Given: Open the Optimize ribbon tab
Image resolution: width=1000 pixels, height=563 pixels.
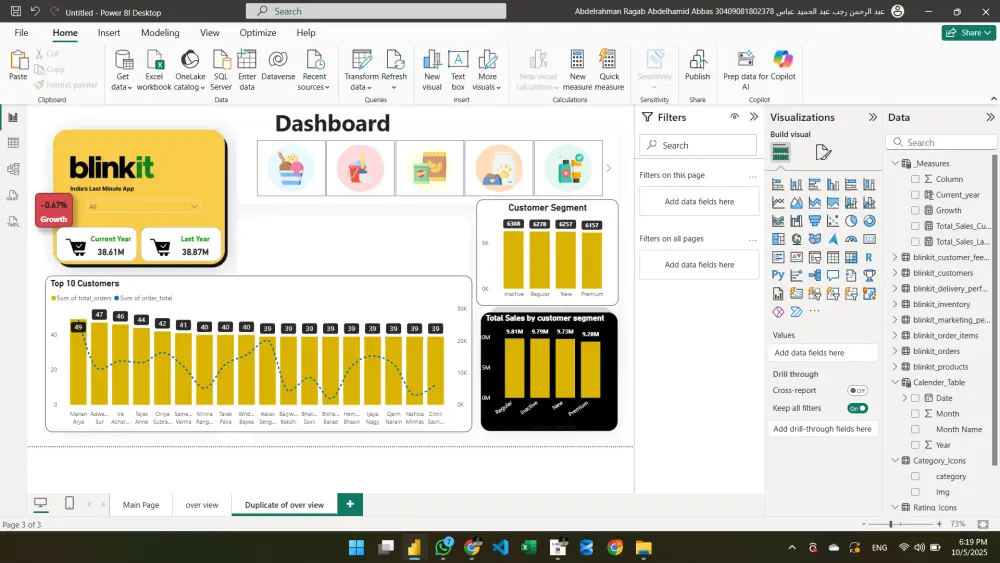Looking at the screenshot, I should [x=258, y=33].
